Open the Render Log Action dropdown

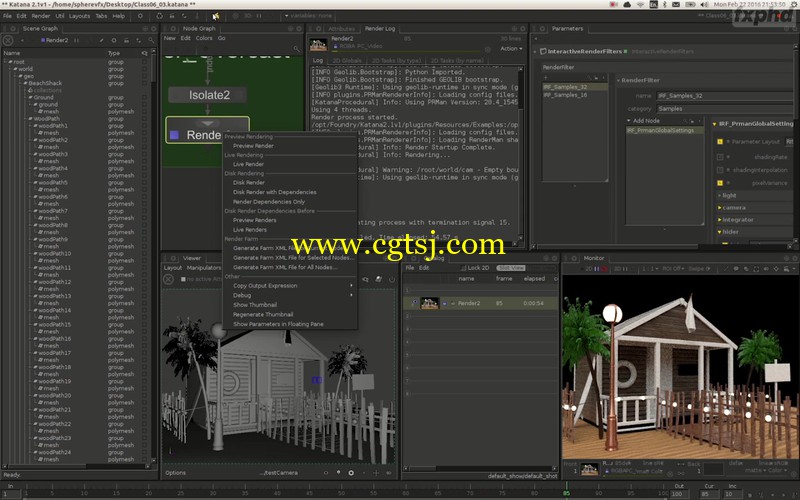pyautogui.click(x=511, y=49)
